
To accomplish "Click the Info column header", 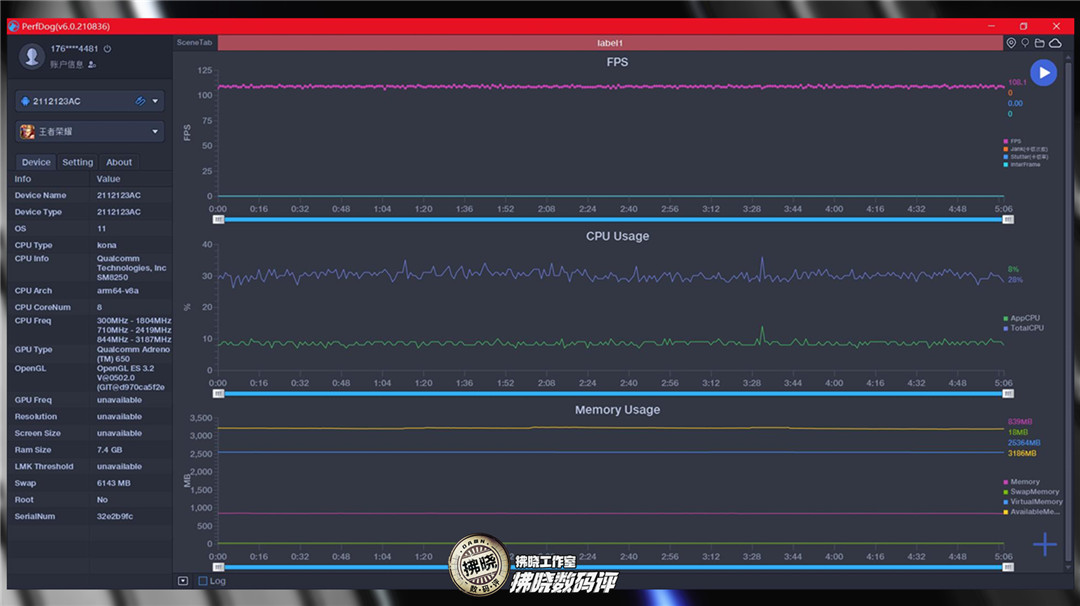I will click(23, 179).
